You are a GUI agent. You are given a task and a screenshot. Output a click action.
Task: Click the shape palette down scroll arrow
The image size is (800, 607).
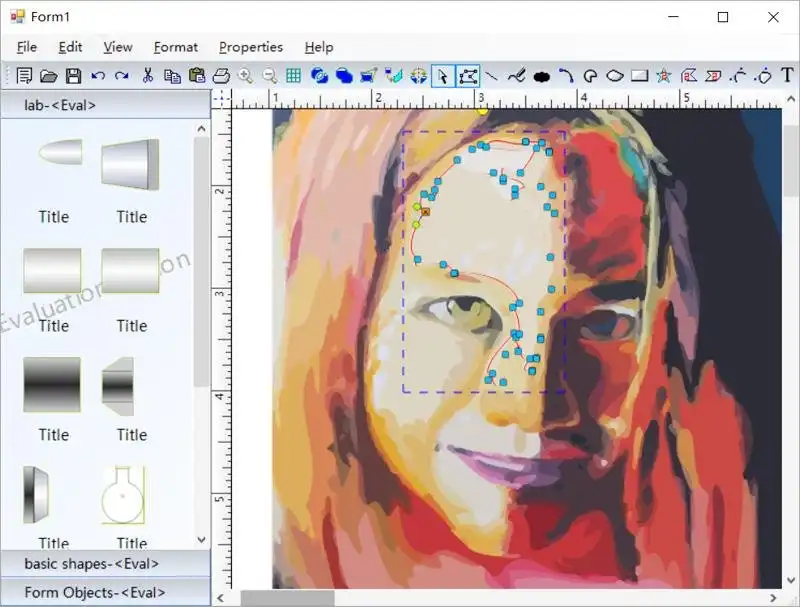(x=202, y=540)
